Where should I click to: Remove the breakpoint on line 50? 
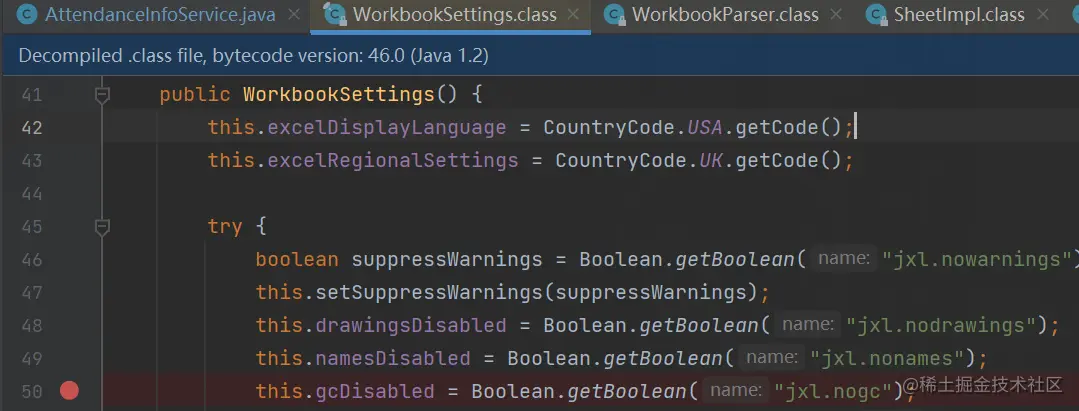pyautogui.click(x=69, y=391)
